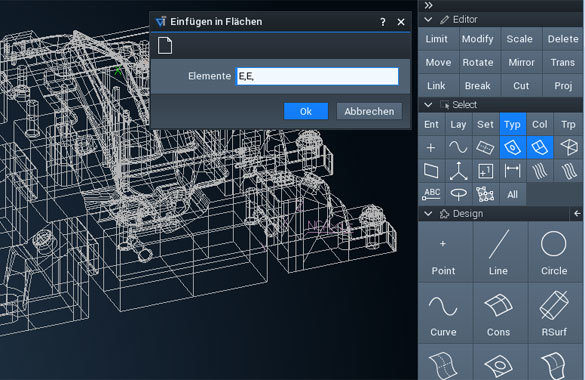Viewport: 585px width, 380px height.
Task: Toggle the ellipse lasso filter icon
Action: point(458,194)
